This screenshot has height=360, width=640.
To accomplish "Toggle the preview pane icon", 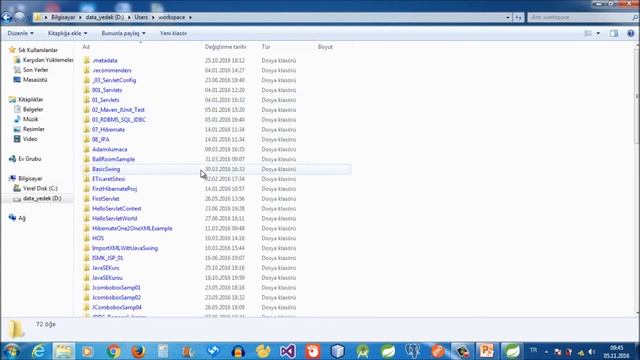I will (614, 33).
